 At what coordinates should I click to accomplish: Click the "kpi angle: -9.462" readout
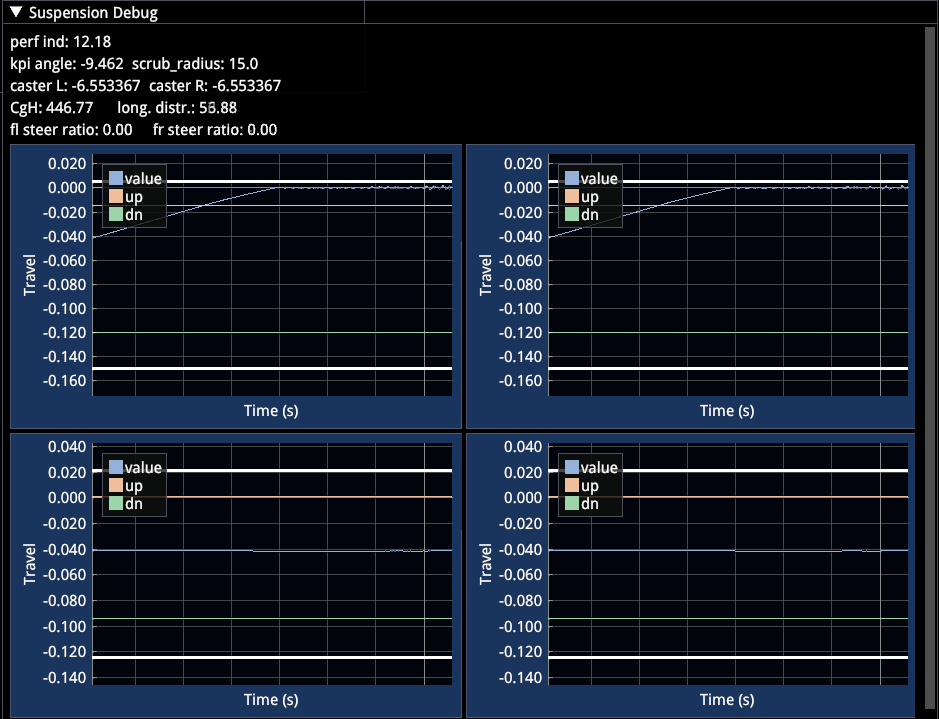[67, 63]
